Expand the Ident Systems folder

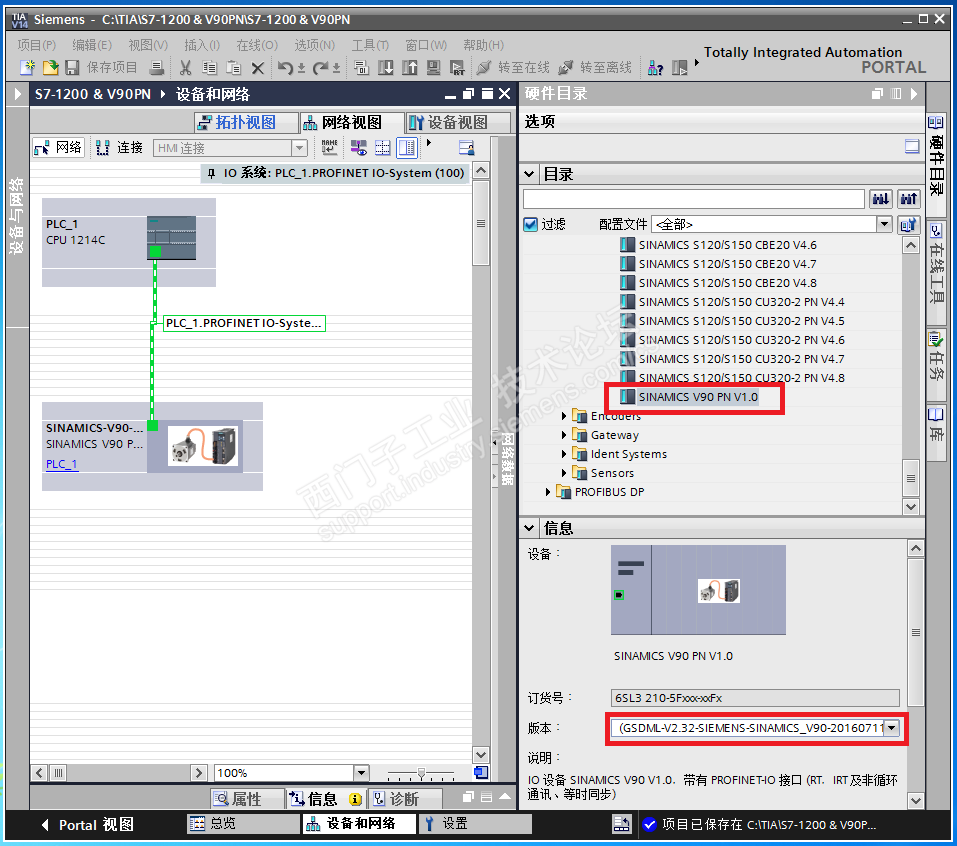pyautogui.click(x=564, y=454)
